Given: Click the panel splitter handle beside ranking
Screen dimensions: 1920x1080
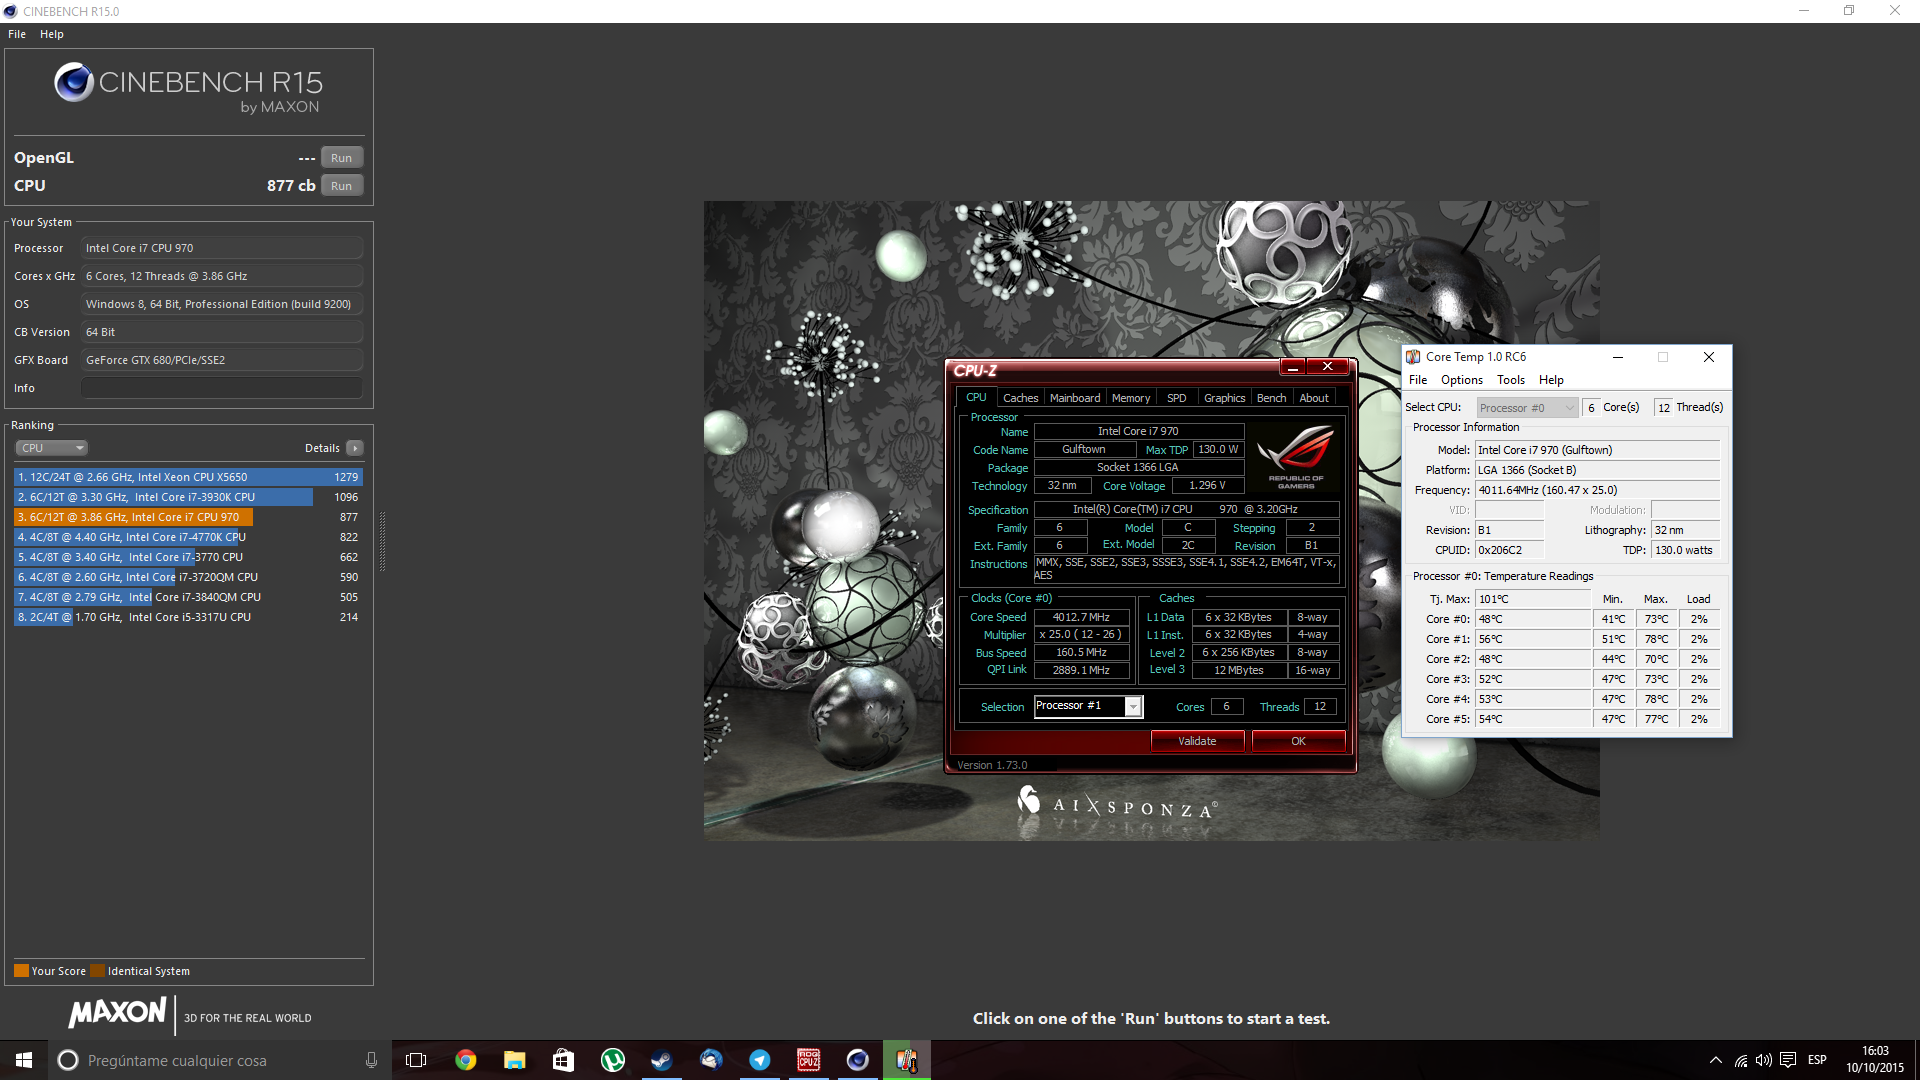Looking at the screenshot, I should pyautogui.click(x=382, y=541).
